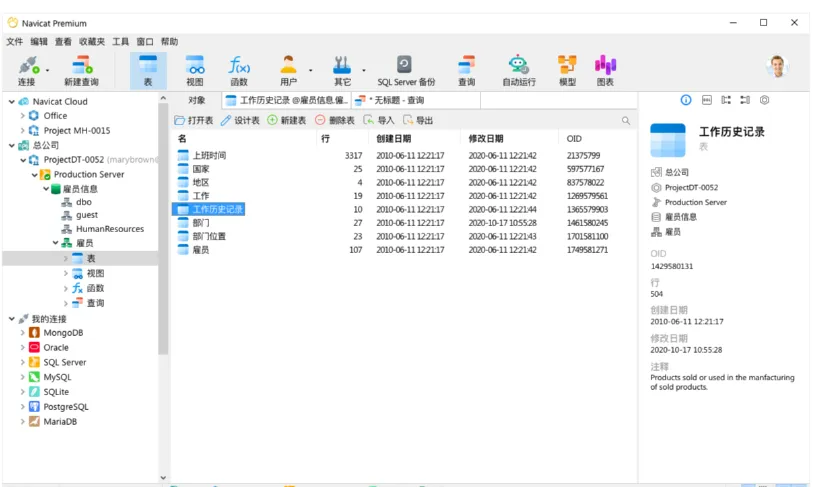The height and width of the screenshot is (487, 828).
Task: Expand the Office project node
Action: pyautogui.click(x=22, y=116)
